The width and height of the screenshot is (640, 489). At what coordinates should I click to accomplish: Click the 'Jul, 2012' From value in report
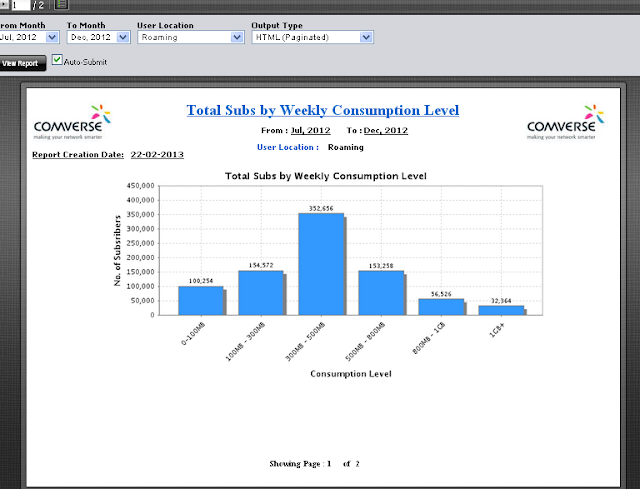[x=311, y=131]
